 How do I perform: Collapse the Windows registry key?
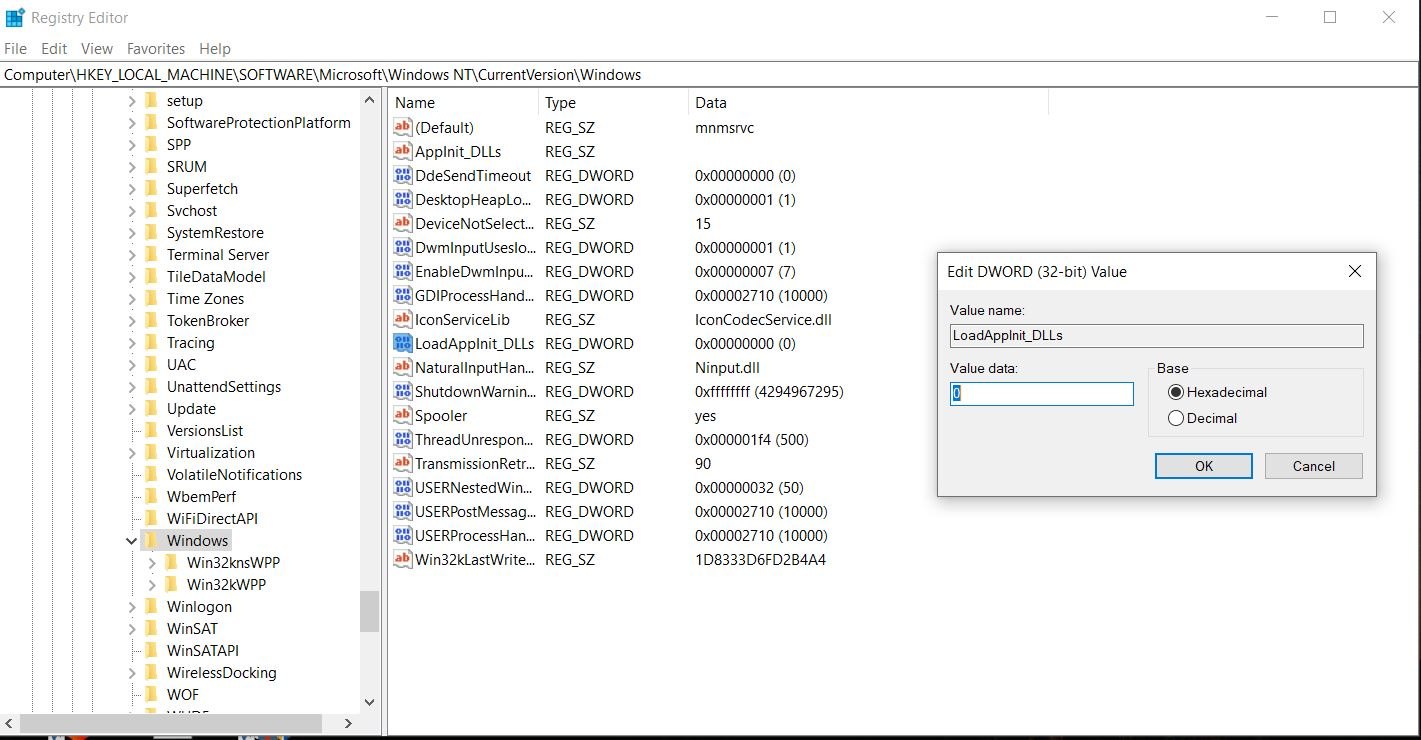click(131, 541)
